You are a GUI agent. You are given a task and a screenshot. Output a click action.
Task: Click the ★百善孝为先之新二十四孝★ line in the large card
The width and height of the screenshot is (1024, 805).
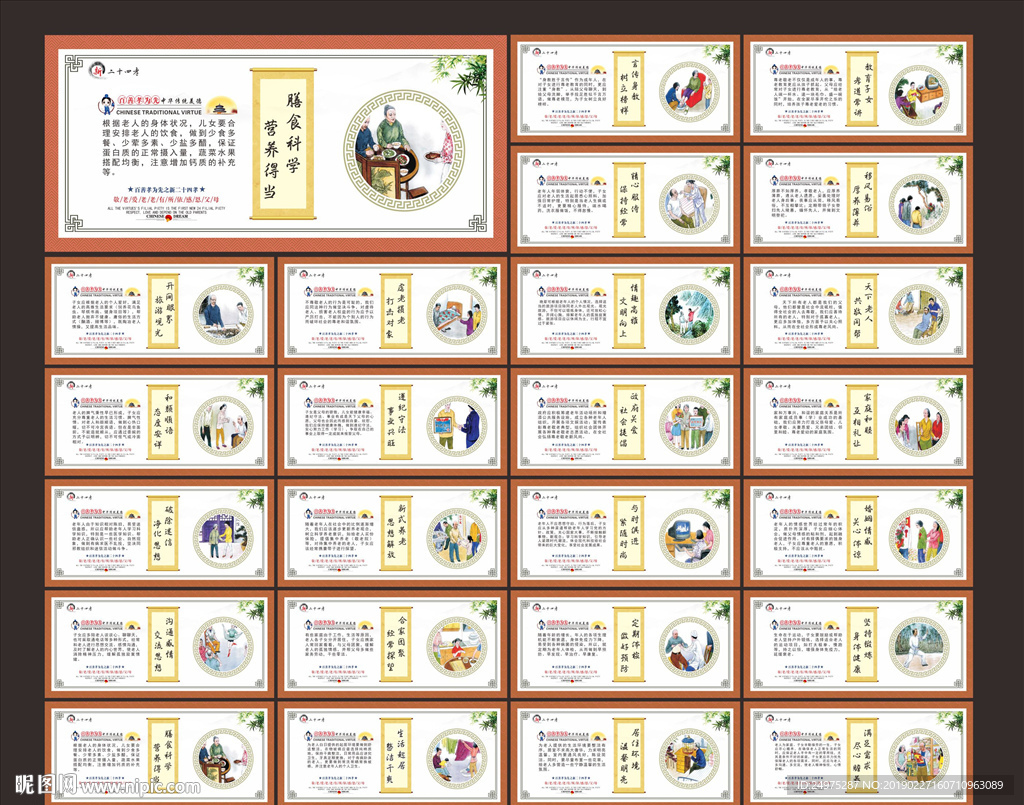167,189
